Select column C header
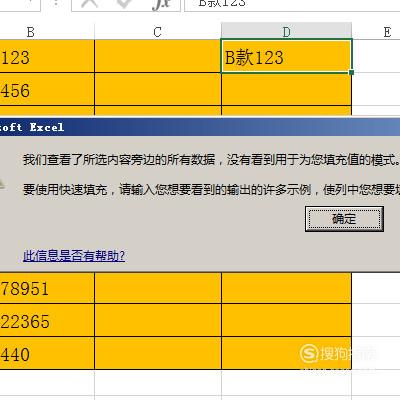The image size is (400, 400). click(x=158, y=32)
